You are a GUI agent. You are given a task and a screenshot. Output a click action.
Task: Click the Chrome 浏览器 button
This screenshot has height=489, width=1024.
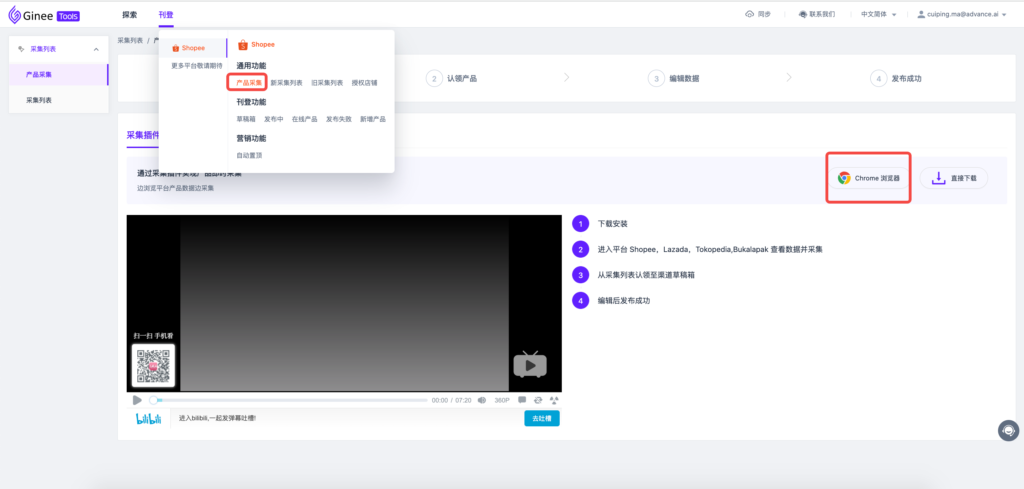869,178
